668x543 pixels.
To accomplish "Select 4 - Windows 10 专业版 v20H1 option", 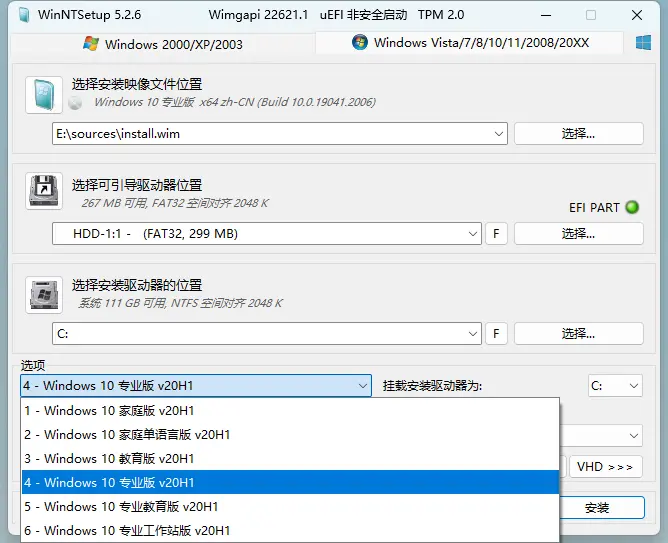I will pos(290,482).
